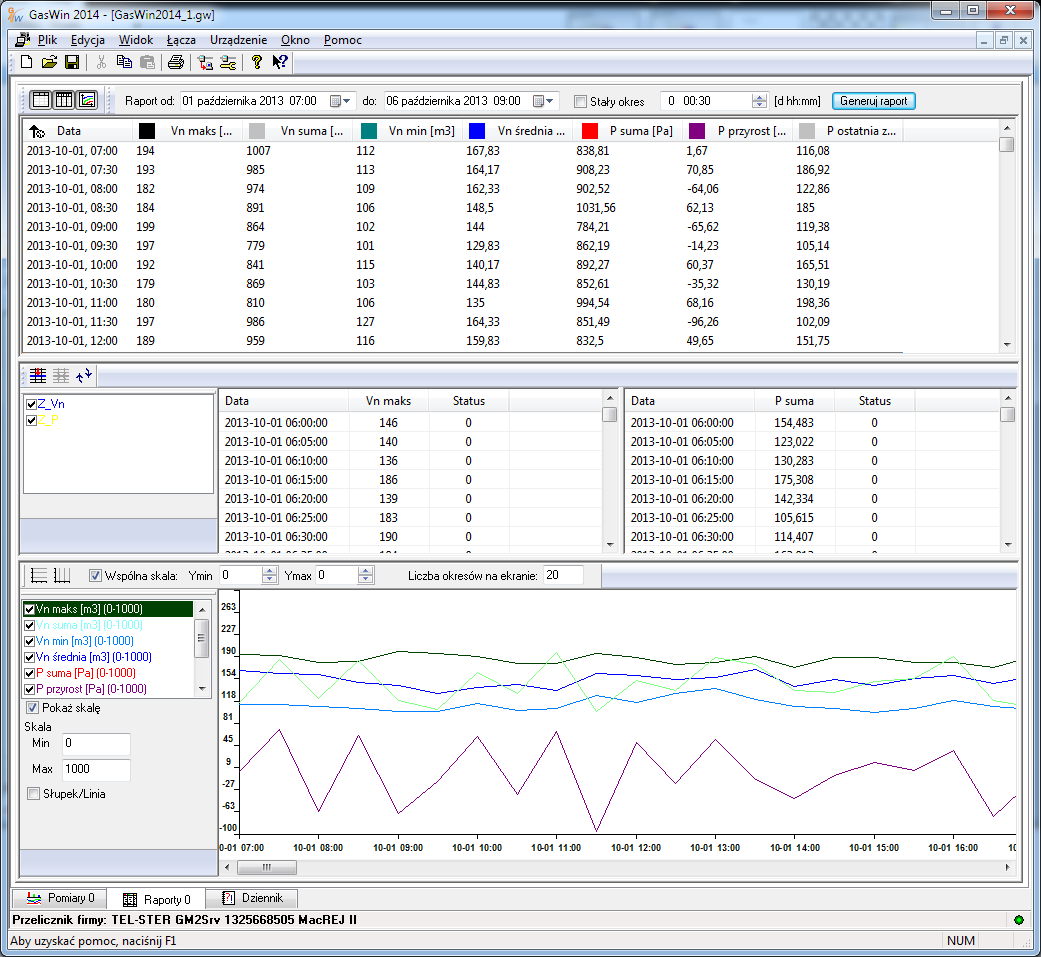Uncheck P przyrost [Pa] in chart legend
Screen dimensions: 1041x957
click(29, 689)
